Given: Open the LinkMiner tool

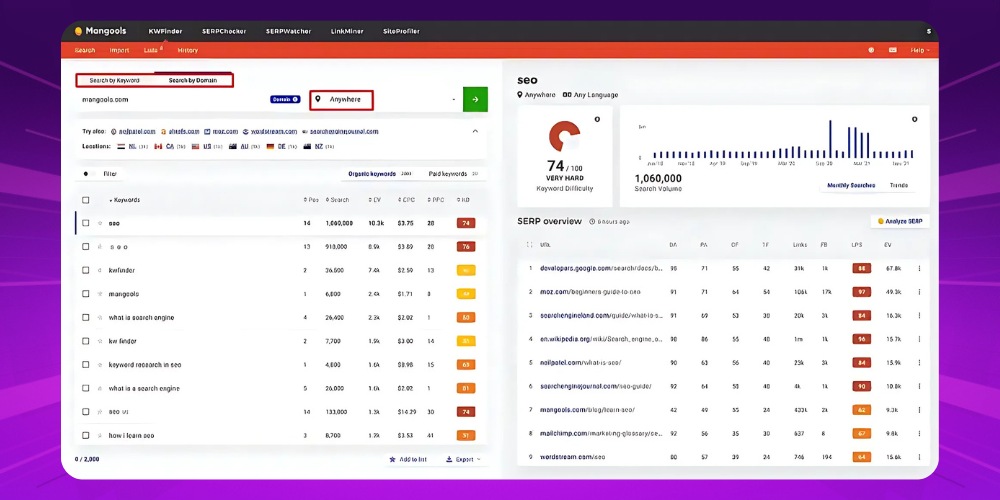Looking at the screenshot, I should [x=348, y=31].
